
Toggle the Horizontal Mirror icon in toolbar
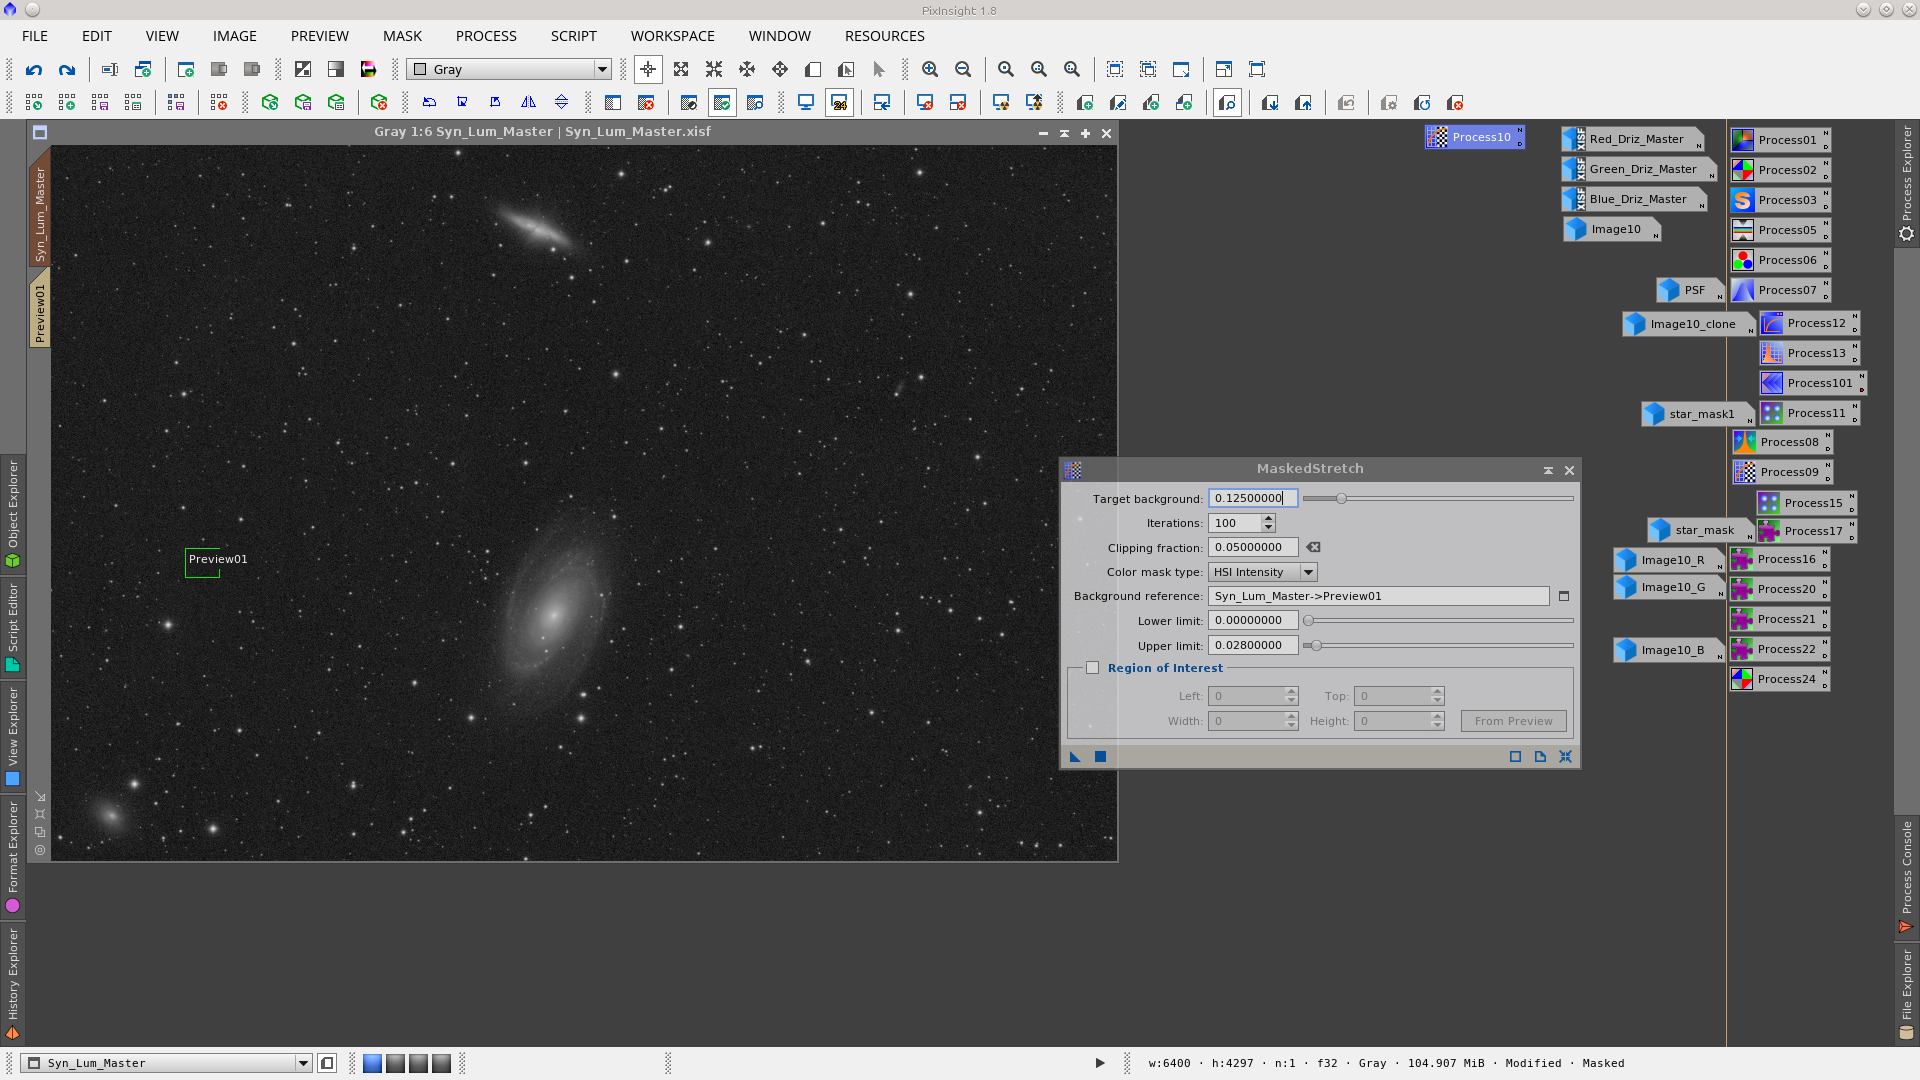(x=528, y=101)
